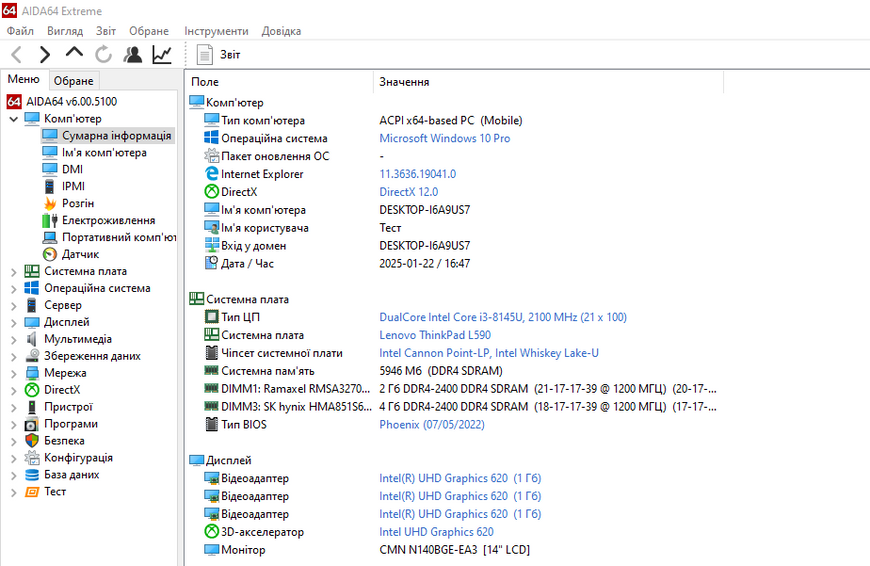This screenshot has width=870, height=566.
Task: Click the Безпека shield icon in tree
Action: click(32, 441)
